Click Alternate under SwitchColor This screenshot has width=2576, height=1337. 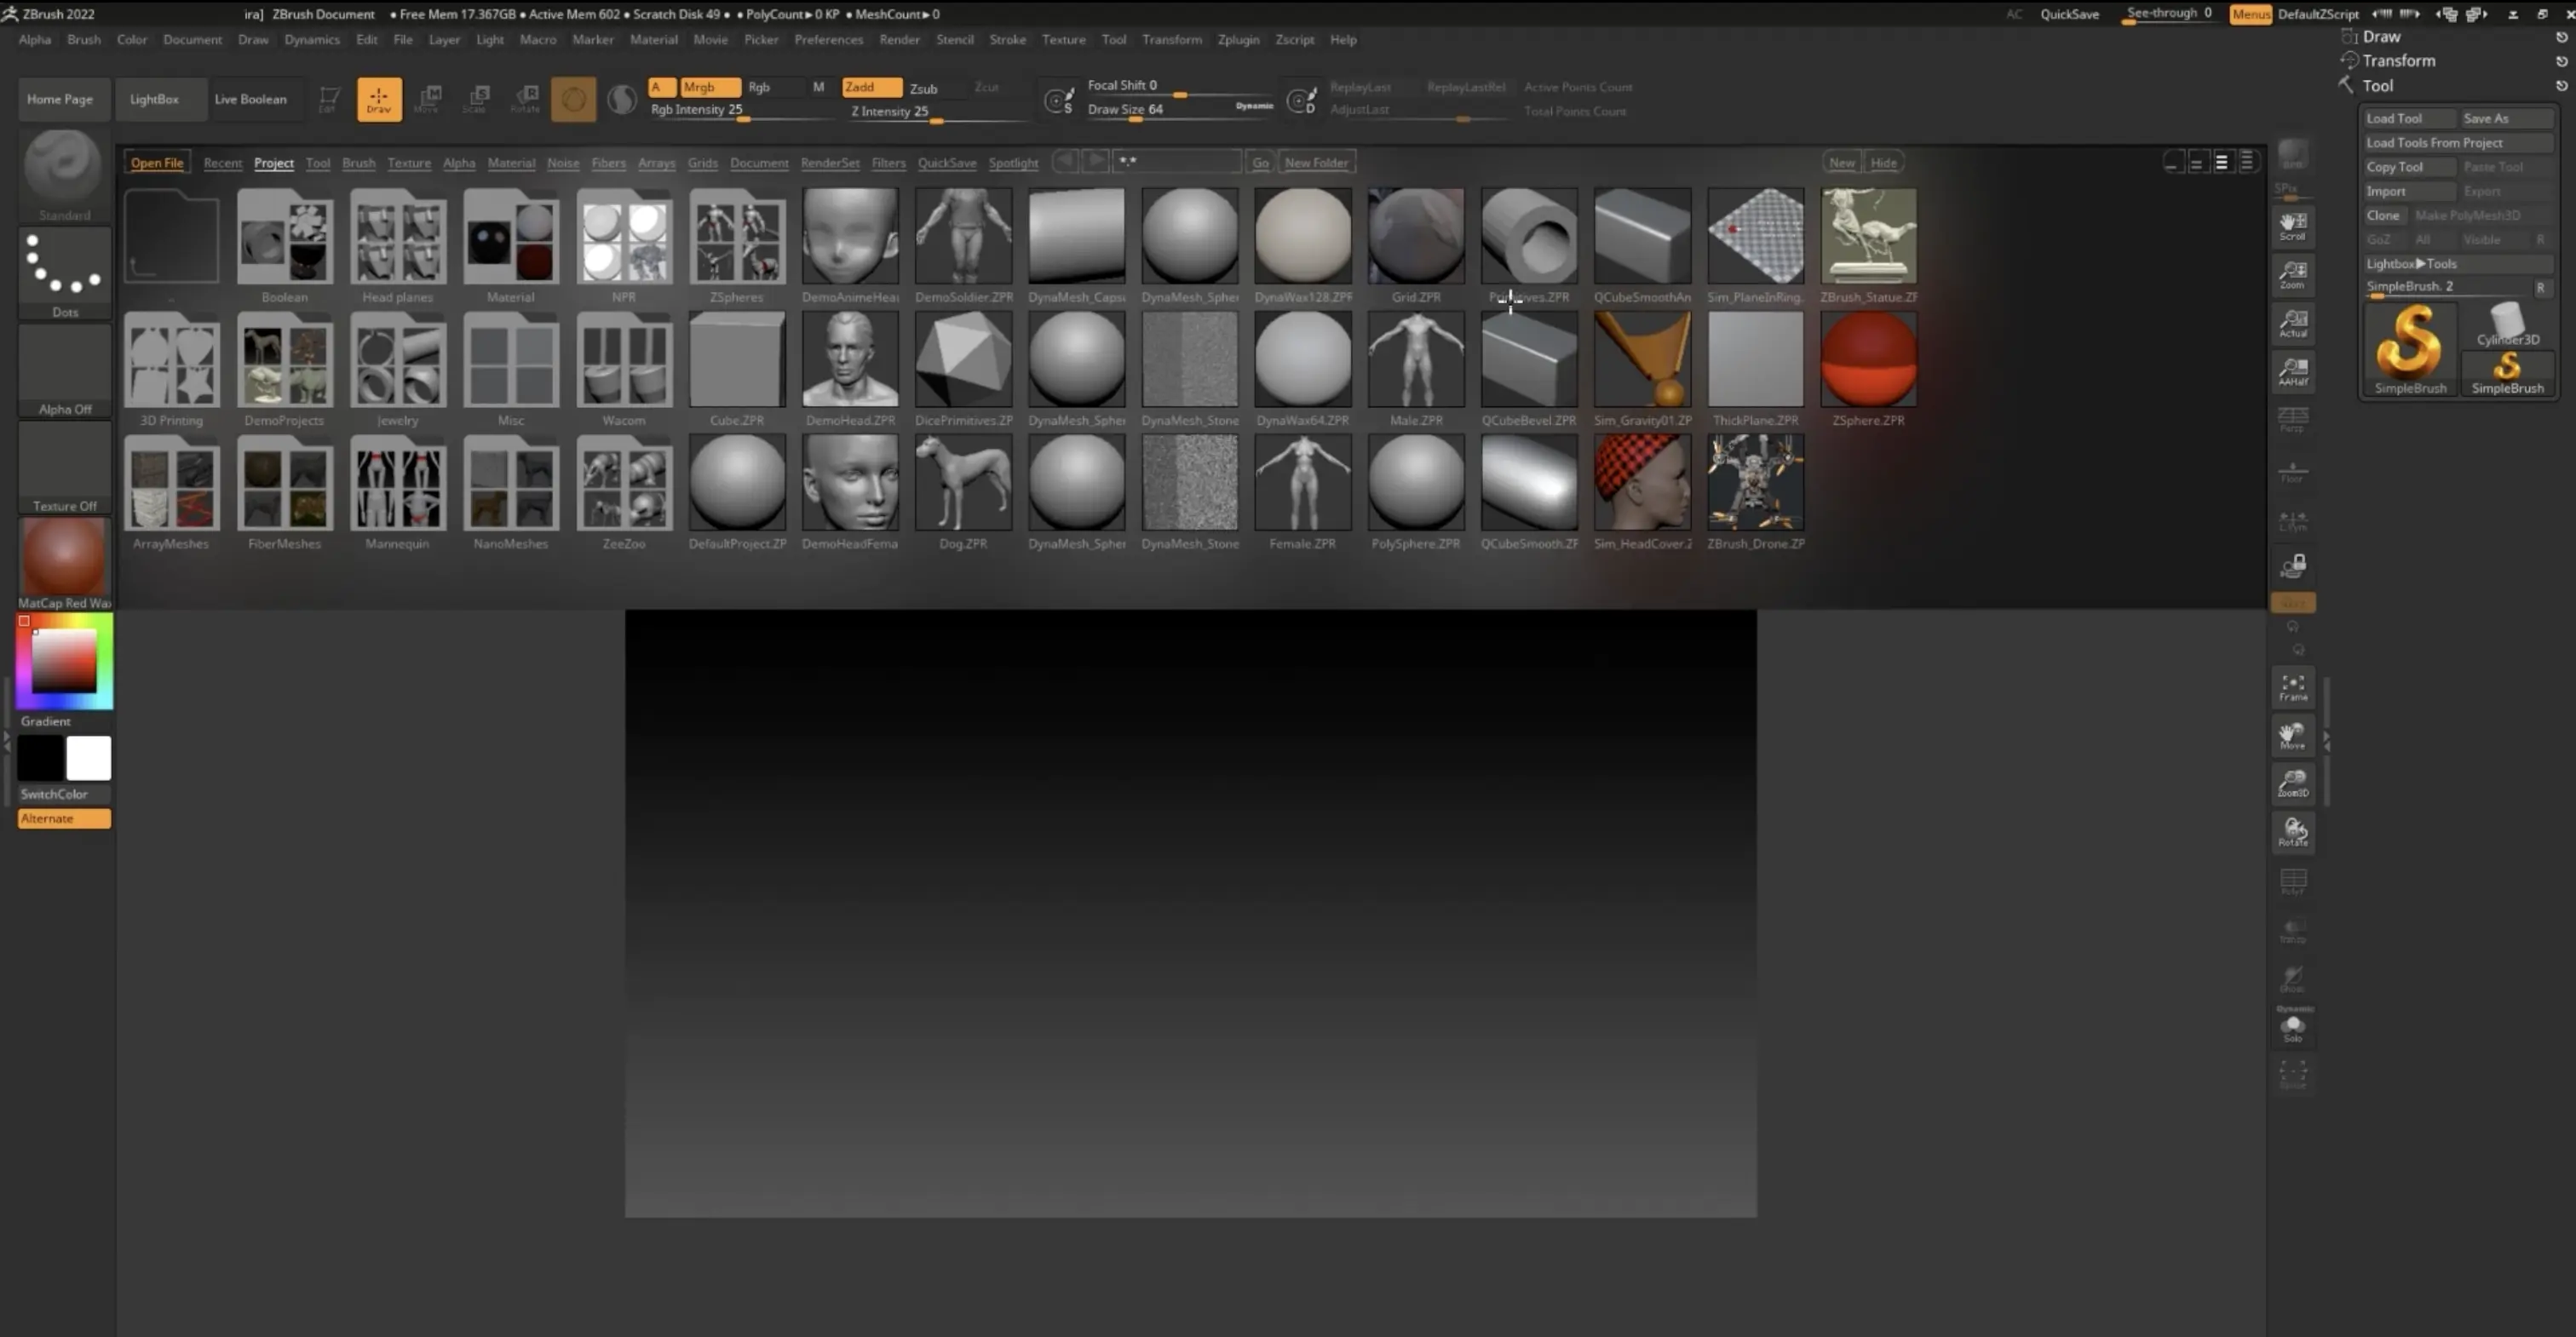(63, 818)
